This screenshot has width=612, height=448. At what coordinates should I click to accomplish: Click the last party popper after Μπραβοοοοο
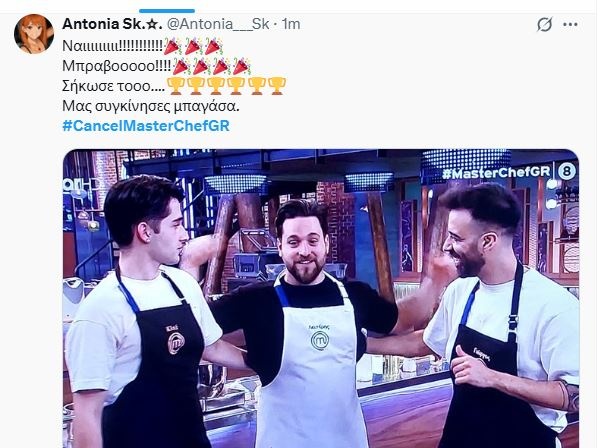pos(241,66)
